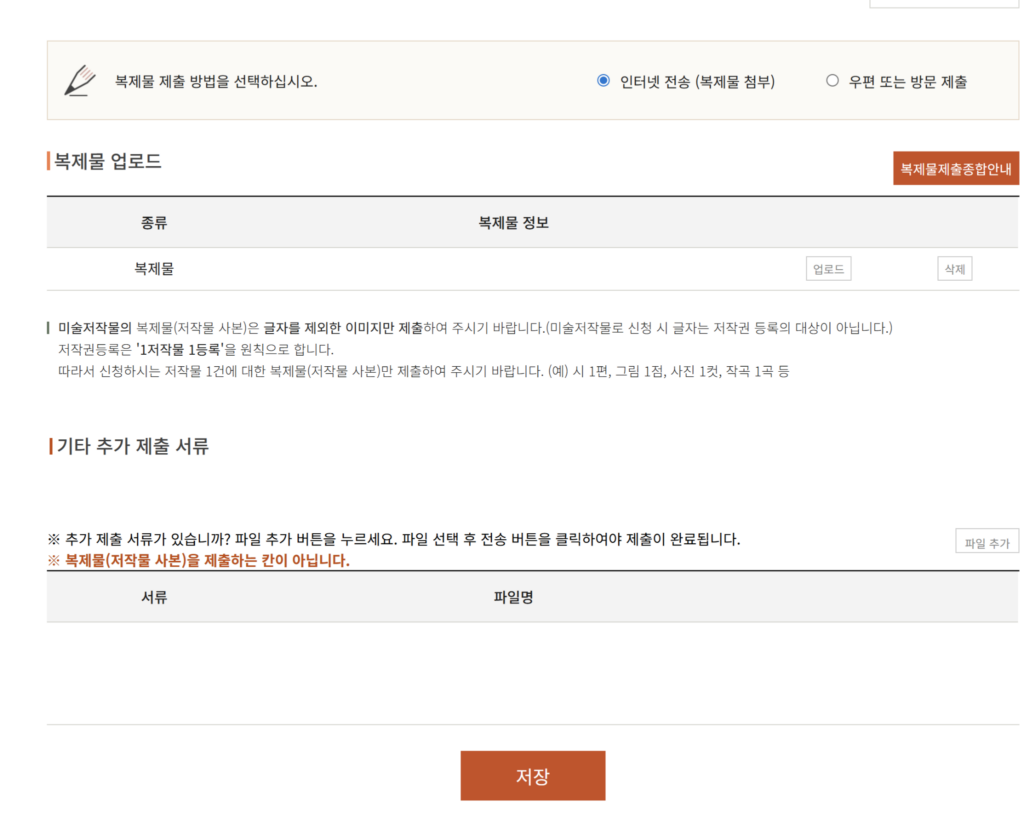Click the 파일명 column header

[513, 596]
